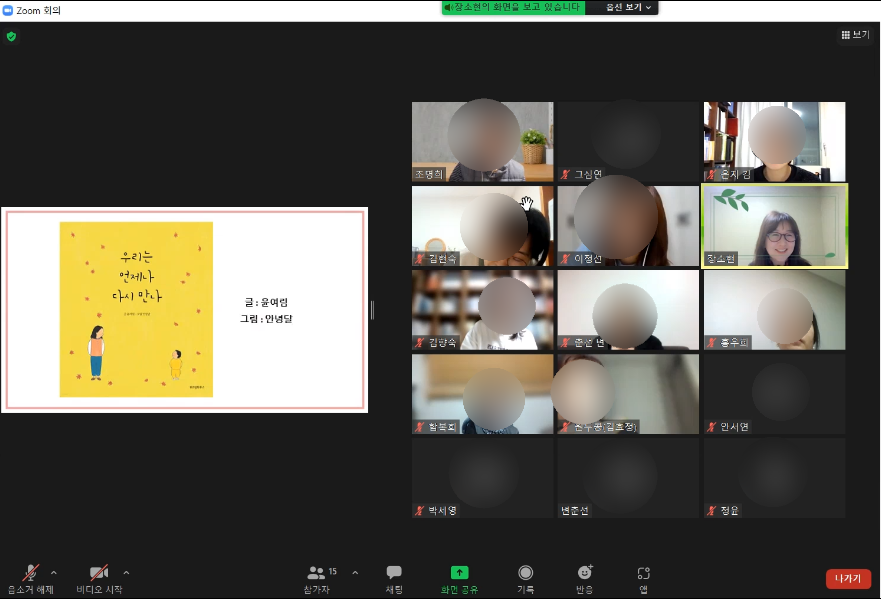Expand audio options arrow beside microphone
Image resolution: width=881 pixels, height=599 pixels.
point(54,573)
